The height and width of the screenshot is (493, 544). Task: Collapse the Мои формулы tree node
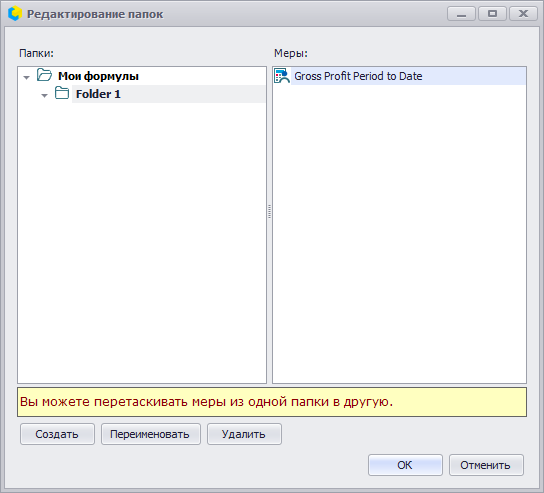tap(27, 77)
